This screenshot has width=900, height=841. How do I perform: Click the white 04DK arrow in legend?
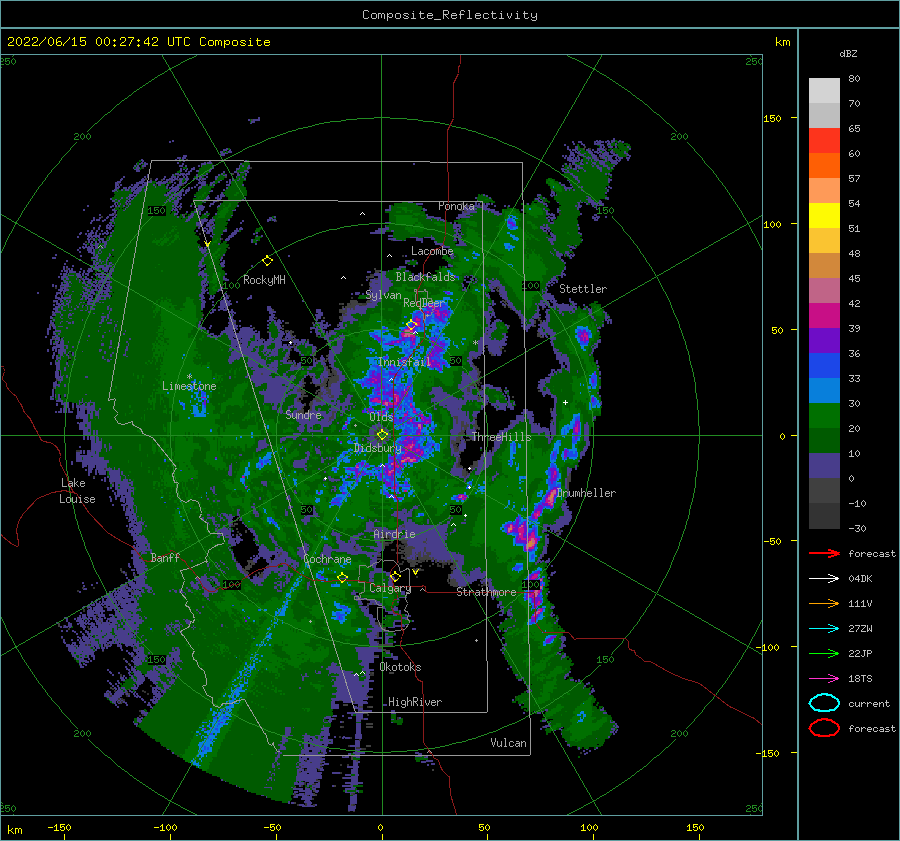tap(824, 579)
